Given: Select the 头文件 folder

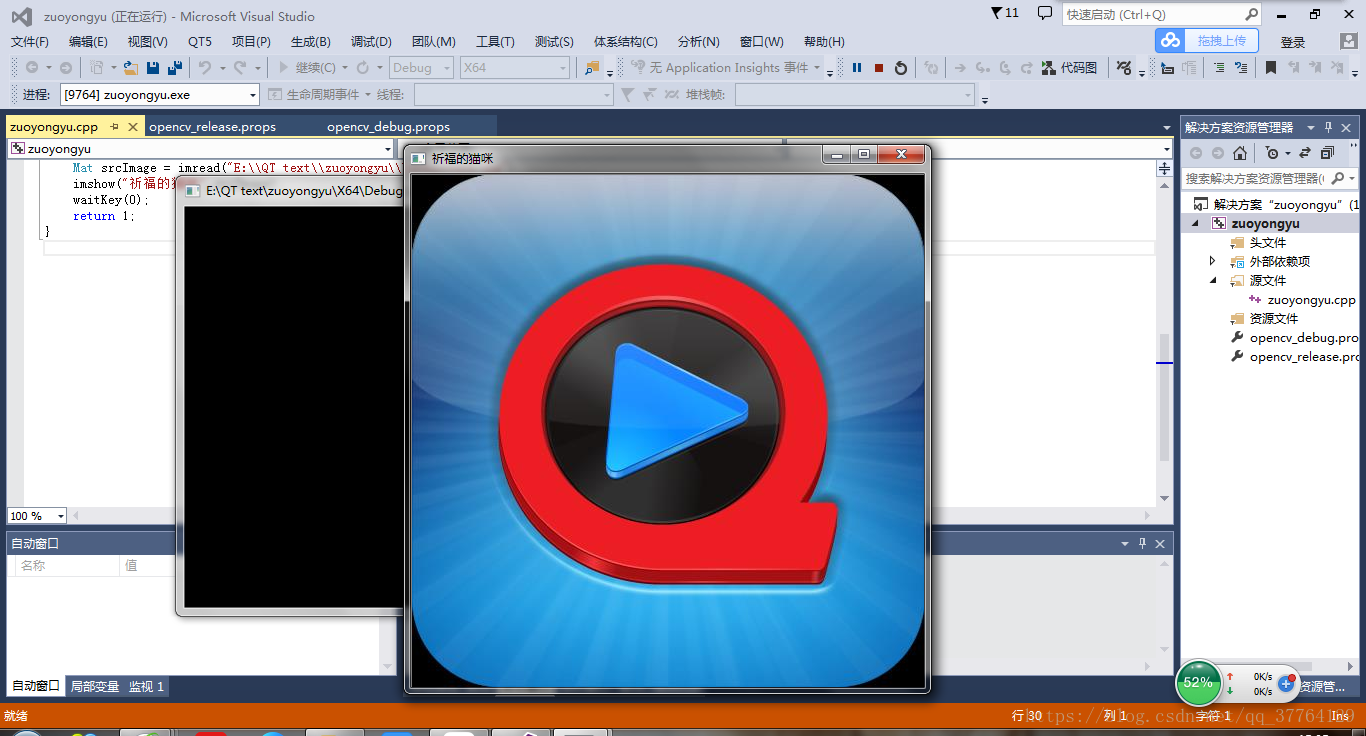Looking at the screenshot, I should (x=1268, y=242).
